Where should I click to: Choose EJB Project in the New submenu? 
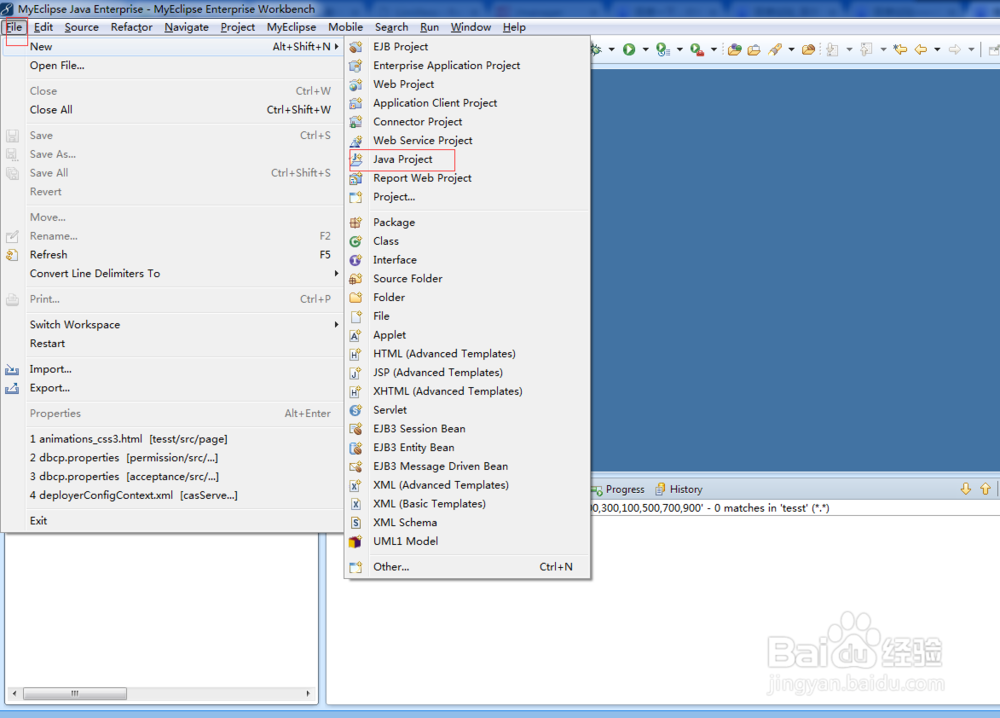[401, 47]
